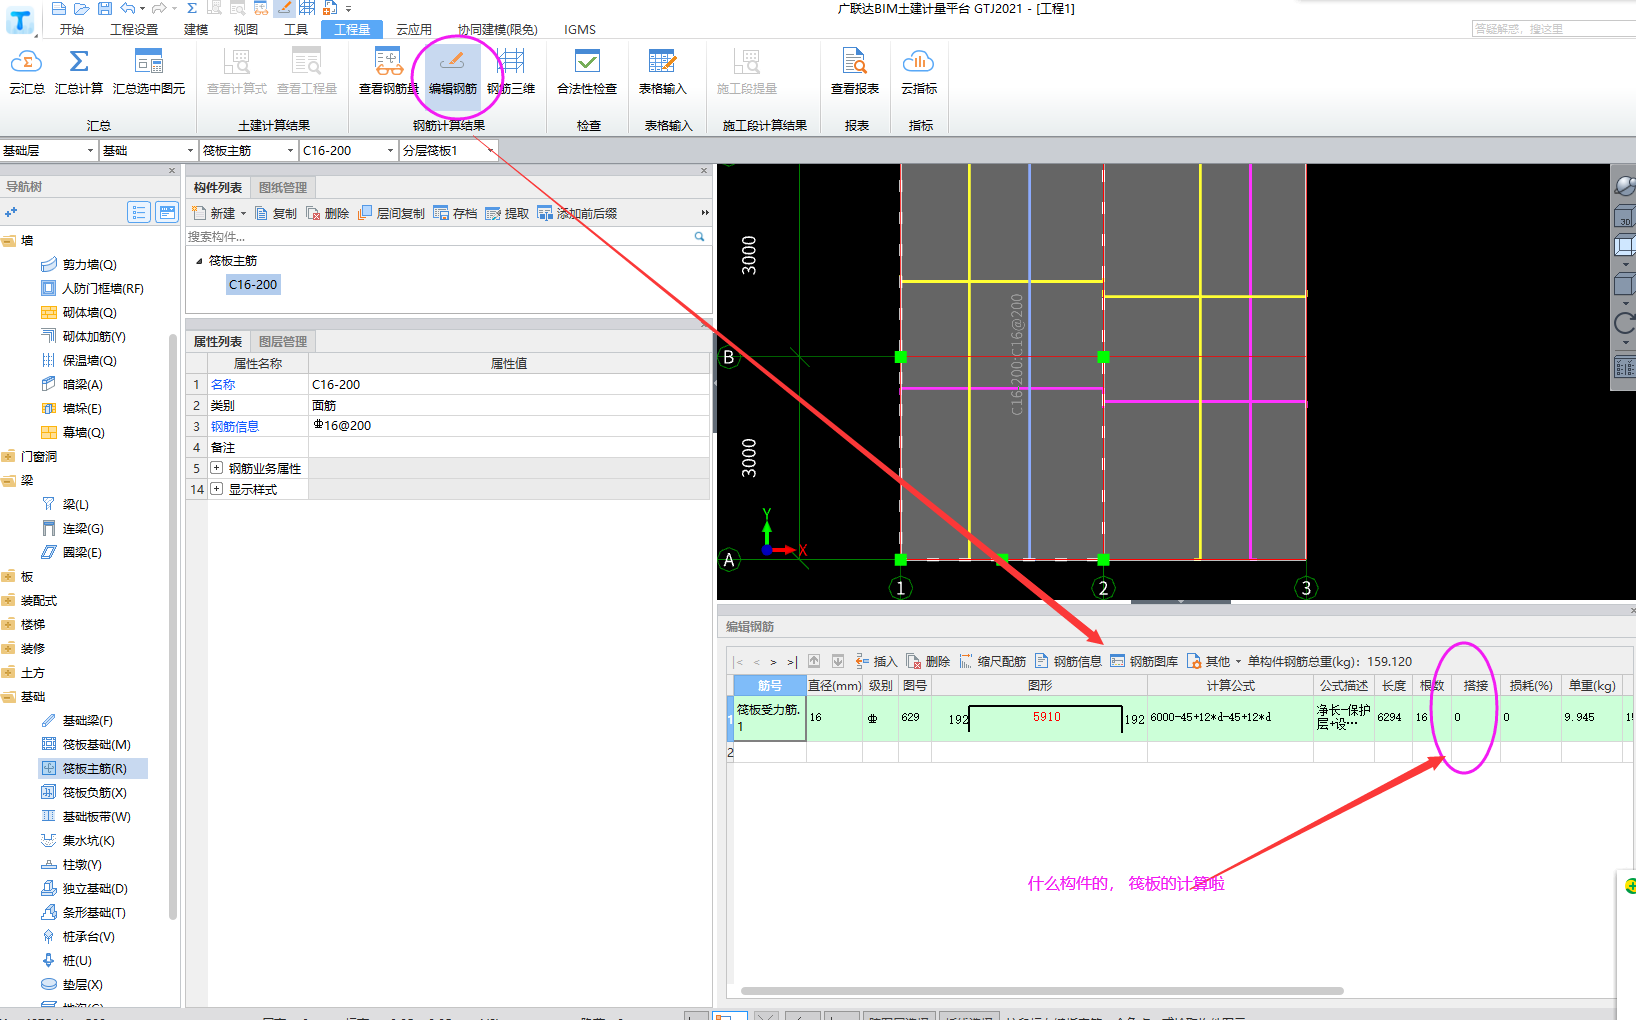1636x1020 pixels.
Task: Open the 建模 ribbon tab
Action: pyautogui.click(x=196, y=29)
